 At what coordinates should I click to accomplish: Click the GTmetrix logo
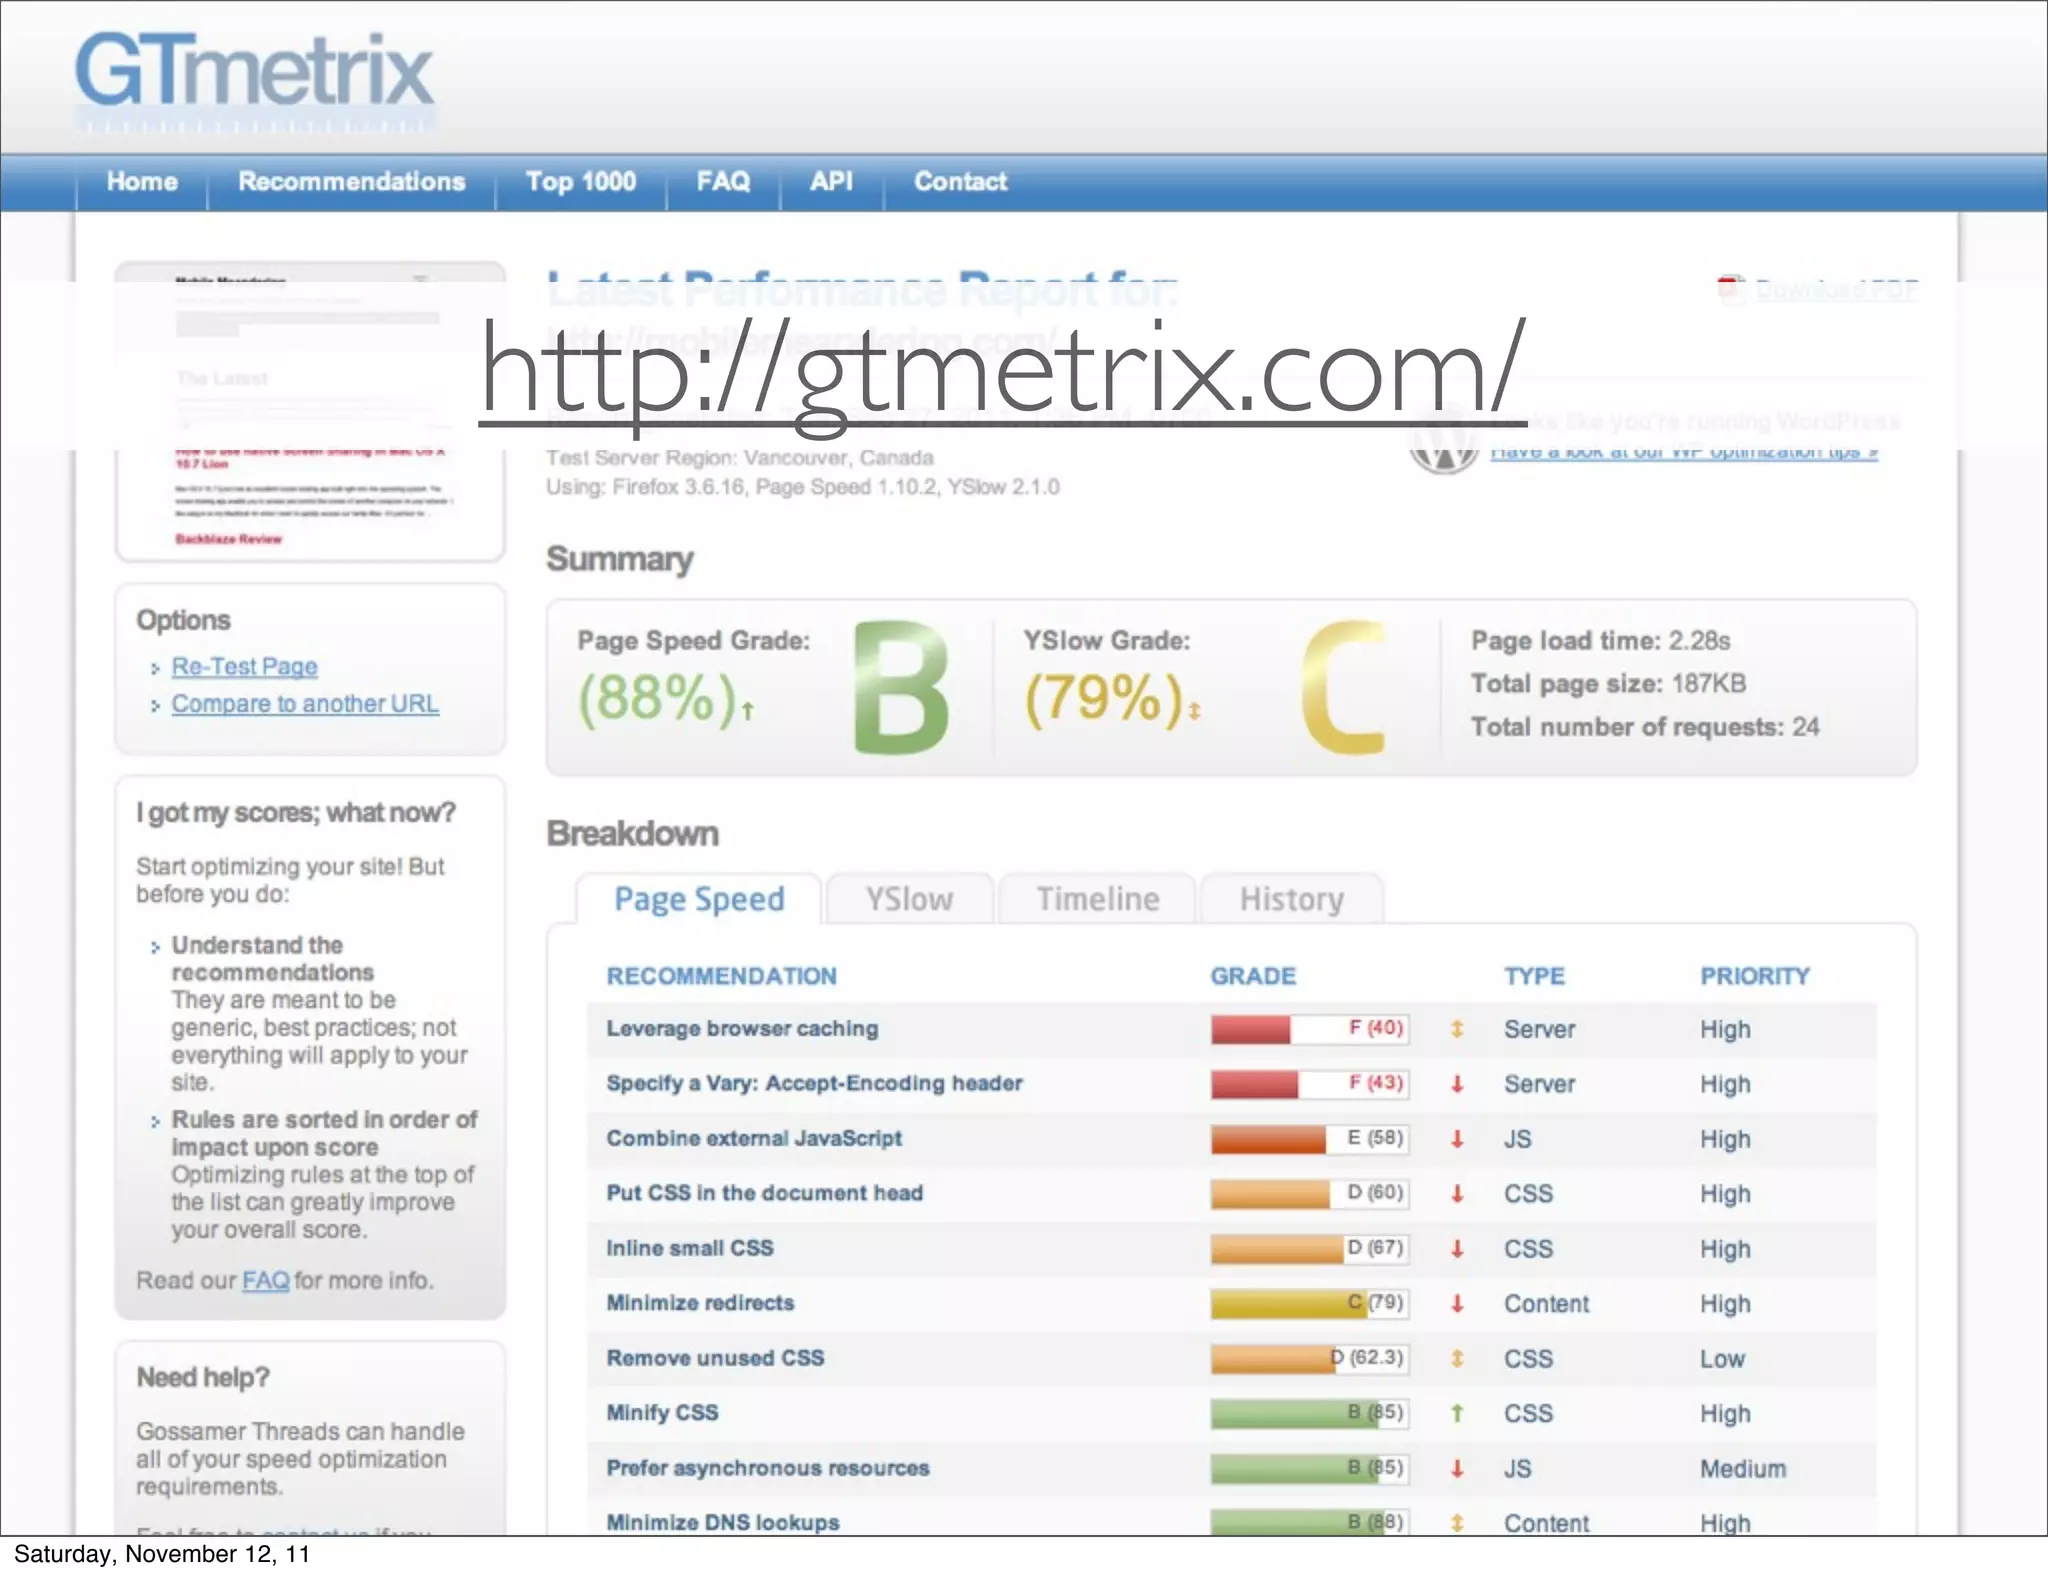click(x=255, y=82)
